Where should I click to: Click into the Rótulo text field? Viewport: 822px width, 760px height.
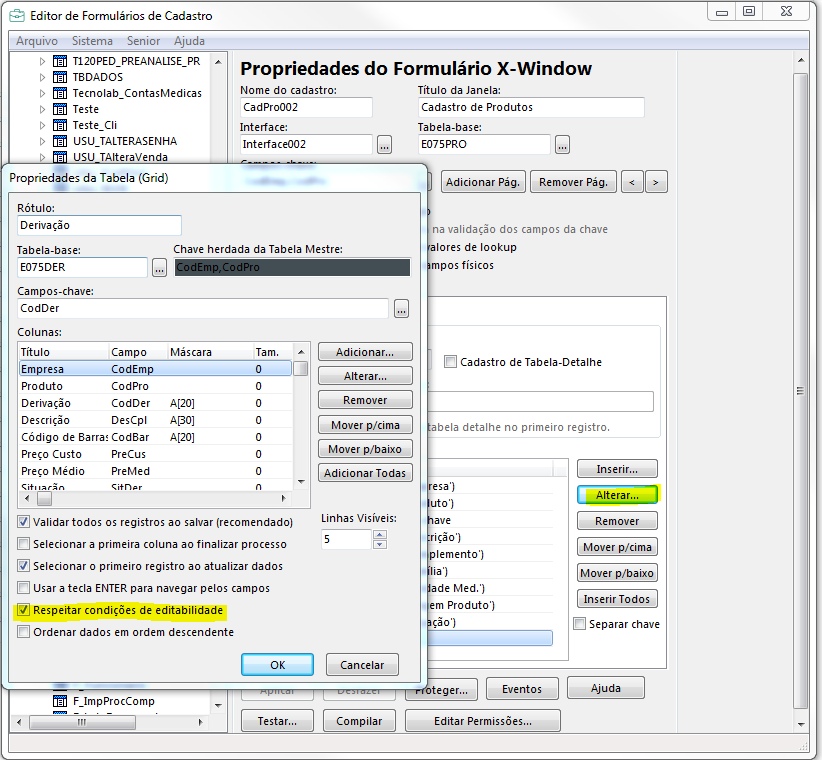coord(99,226)
